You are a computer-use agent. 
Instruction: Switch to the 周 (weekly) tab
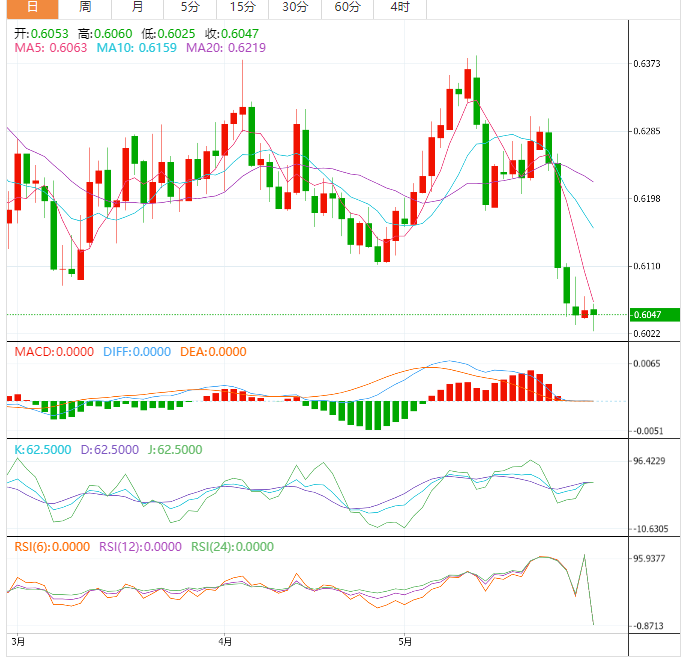coord(86,8)
